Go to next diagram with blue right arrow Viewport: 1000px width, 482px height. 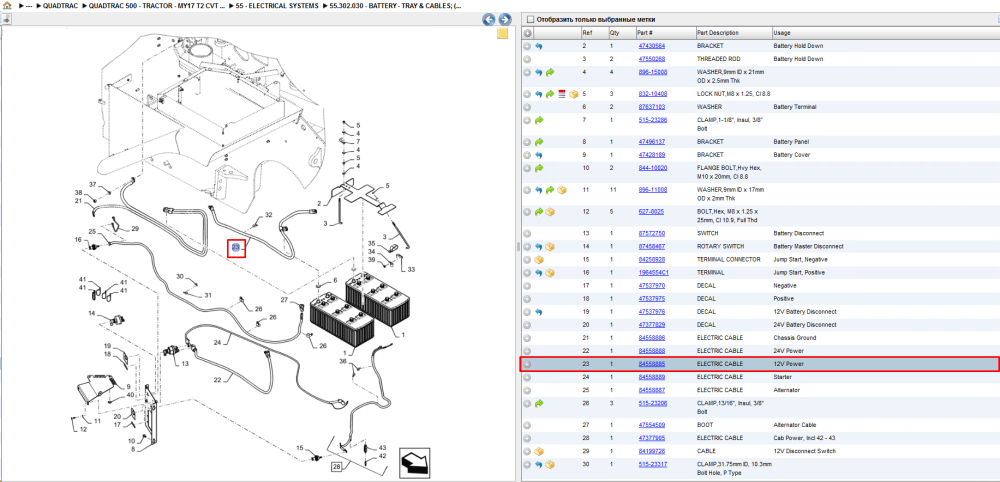coord(504,19)
